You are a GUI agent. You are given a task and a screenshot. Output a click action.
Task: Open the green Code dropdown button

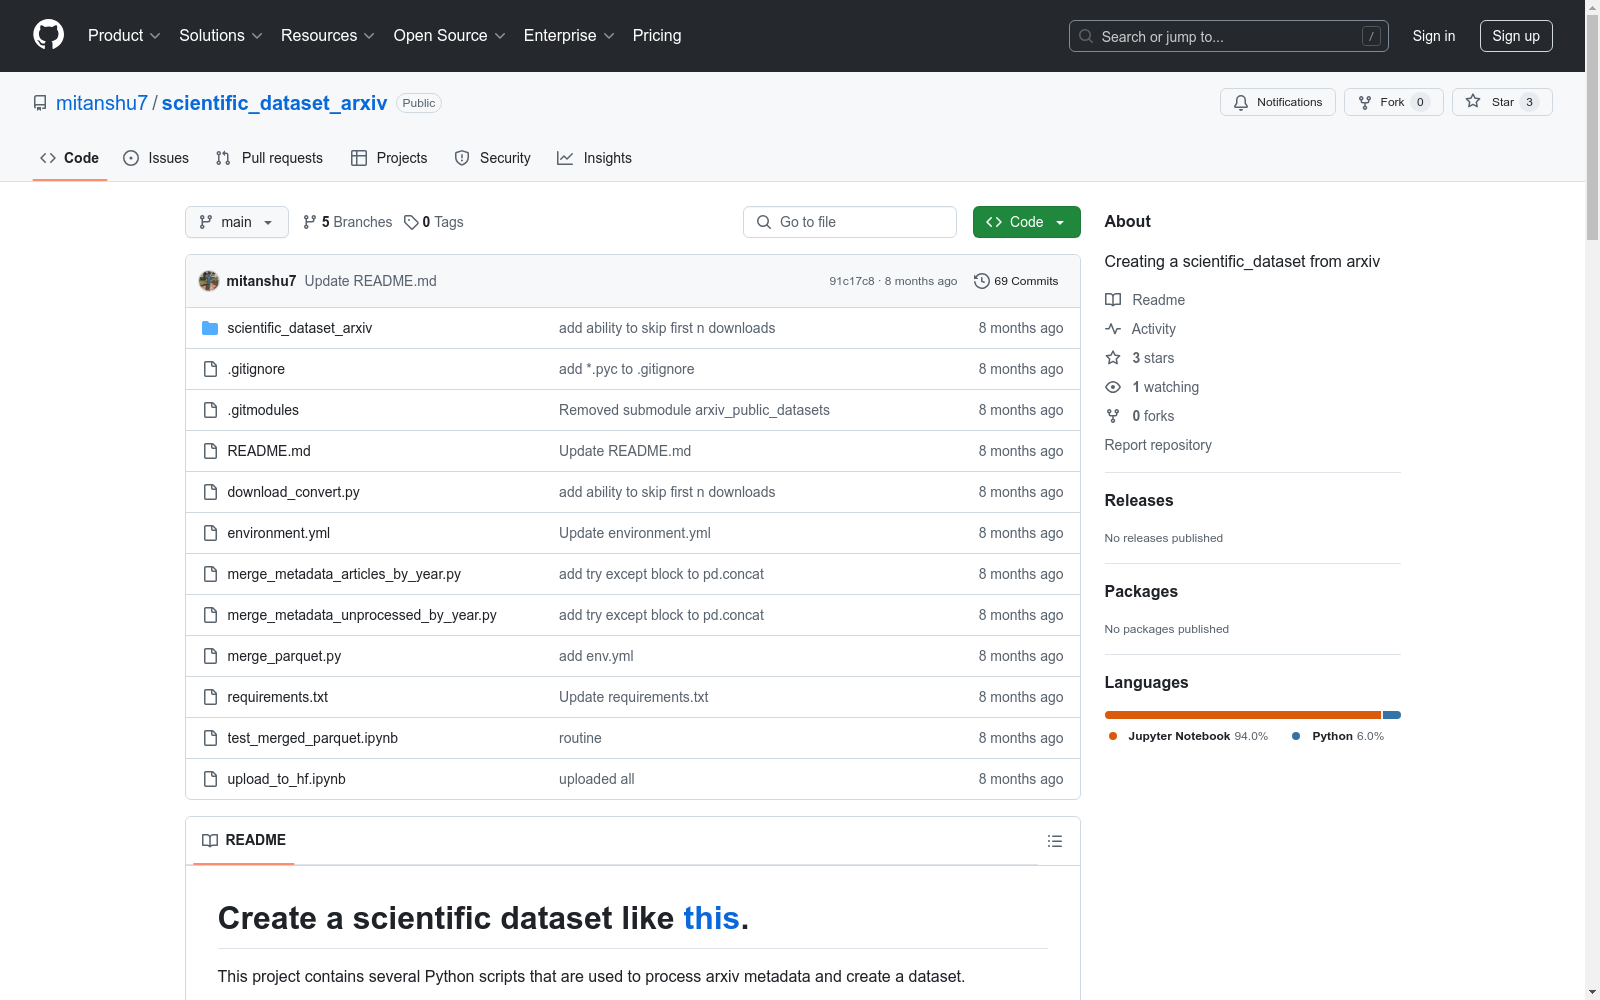coord(1026,222)
